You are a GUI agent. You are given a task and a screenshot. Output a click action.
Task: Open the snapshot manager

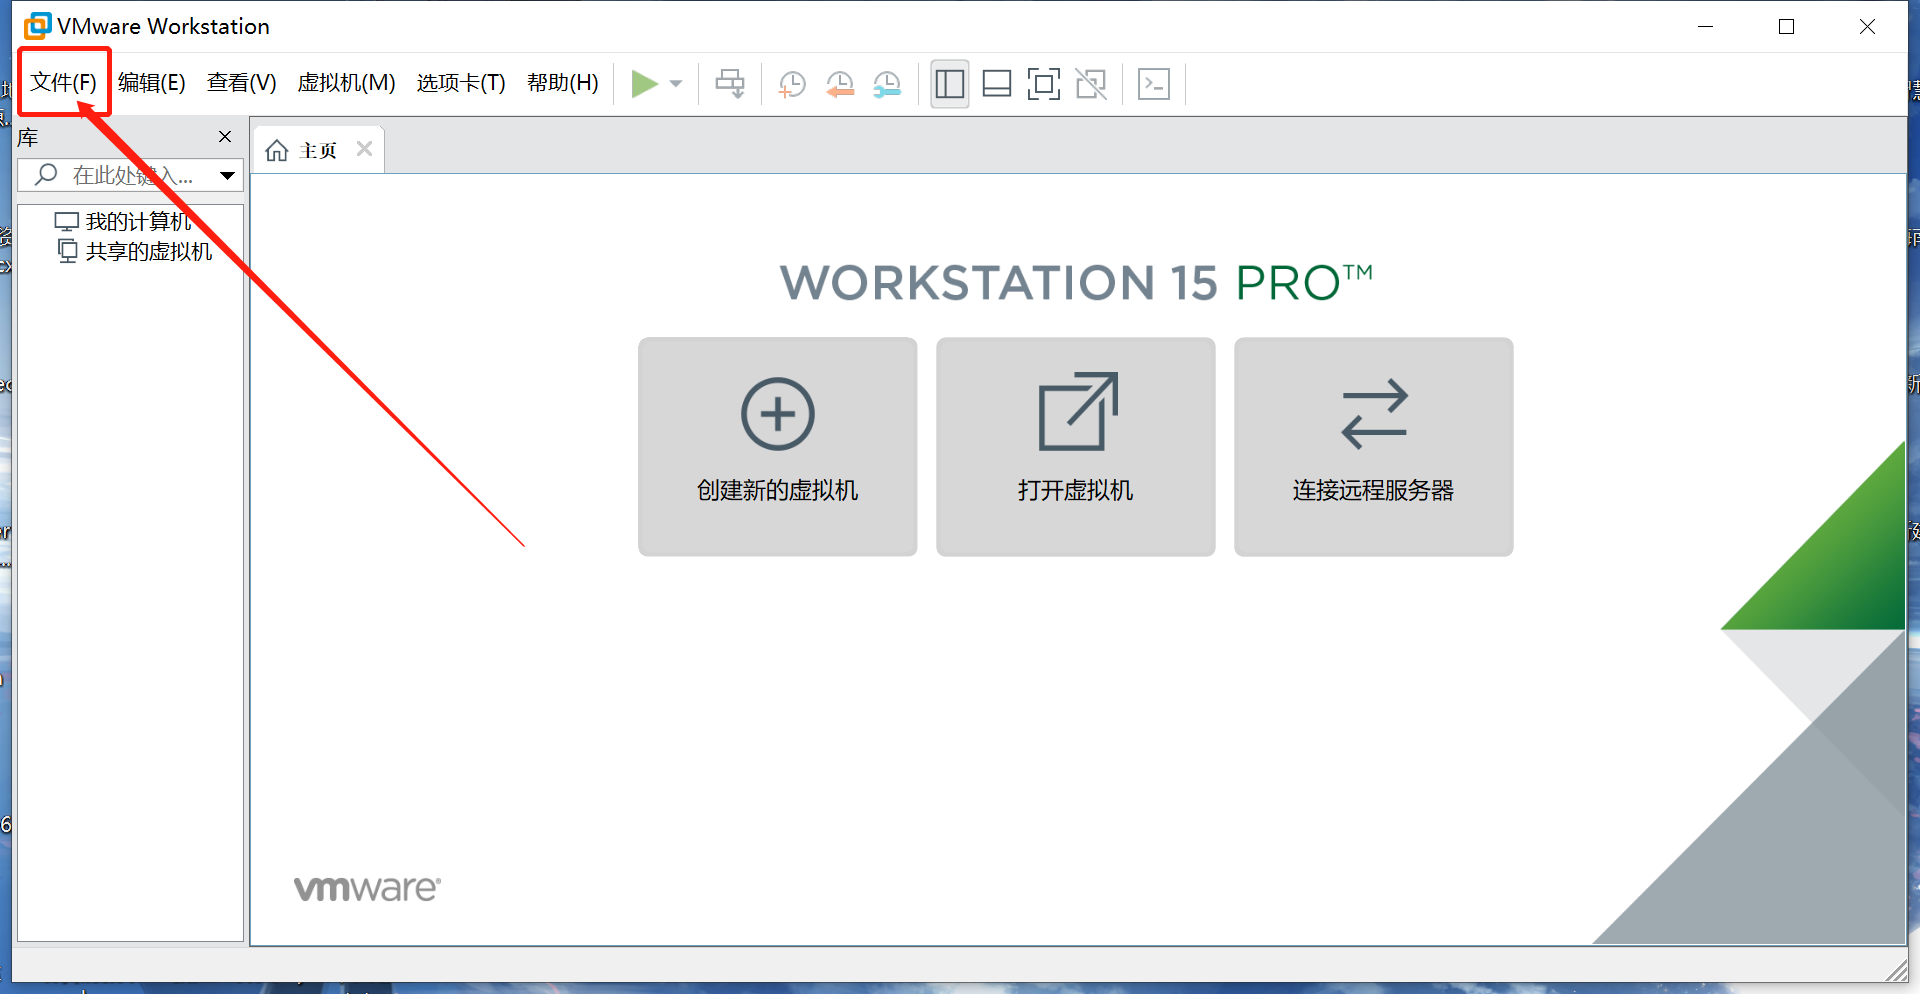coord(887,83)
